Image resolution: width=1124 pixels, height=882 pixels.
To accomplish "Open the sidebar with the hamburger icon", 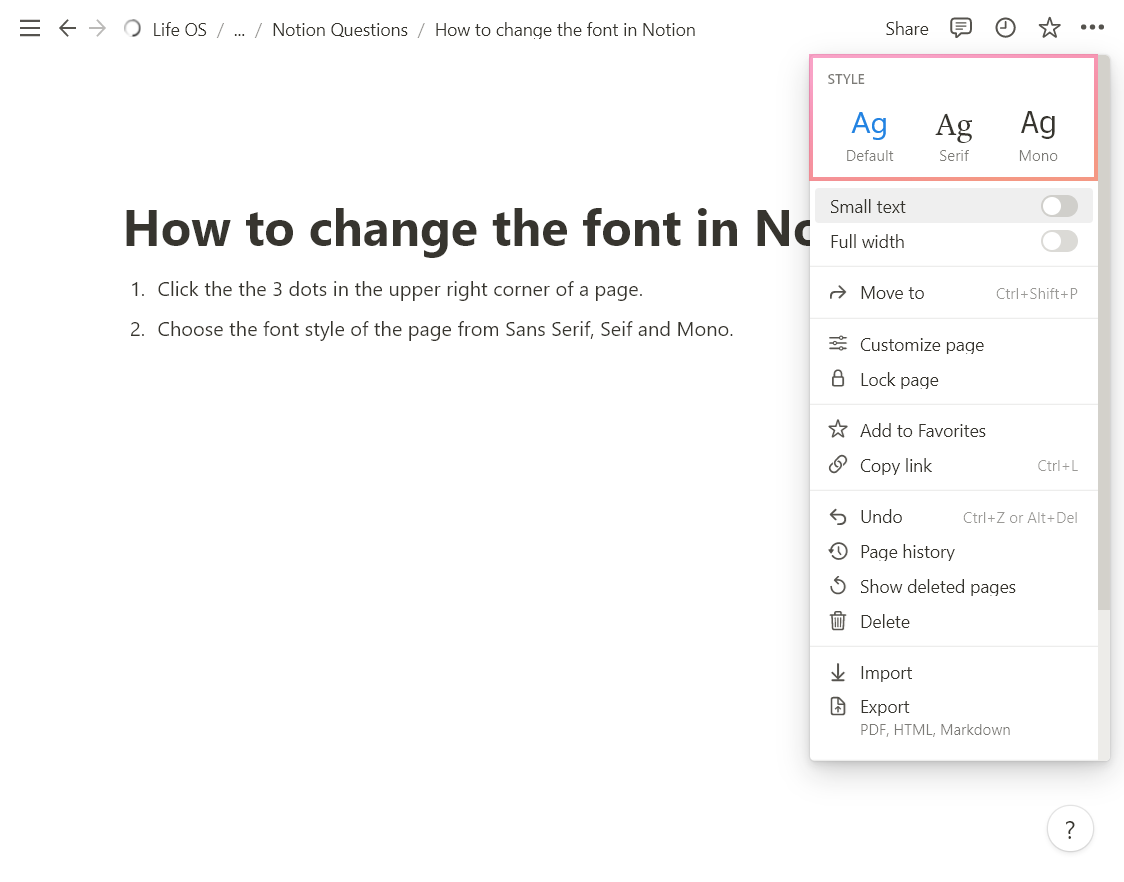I will [29, 28].
